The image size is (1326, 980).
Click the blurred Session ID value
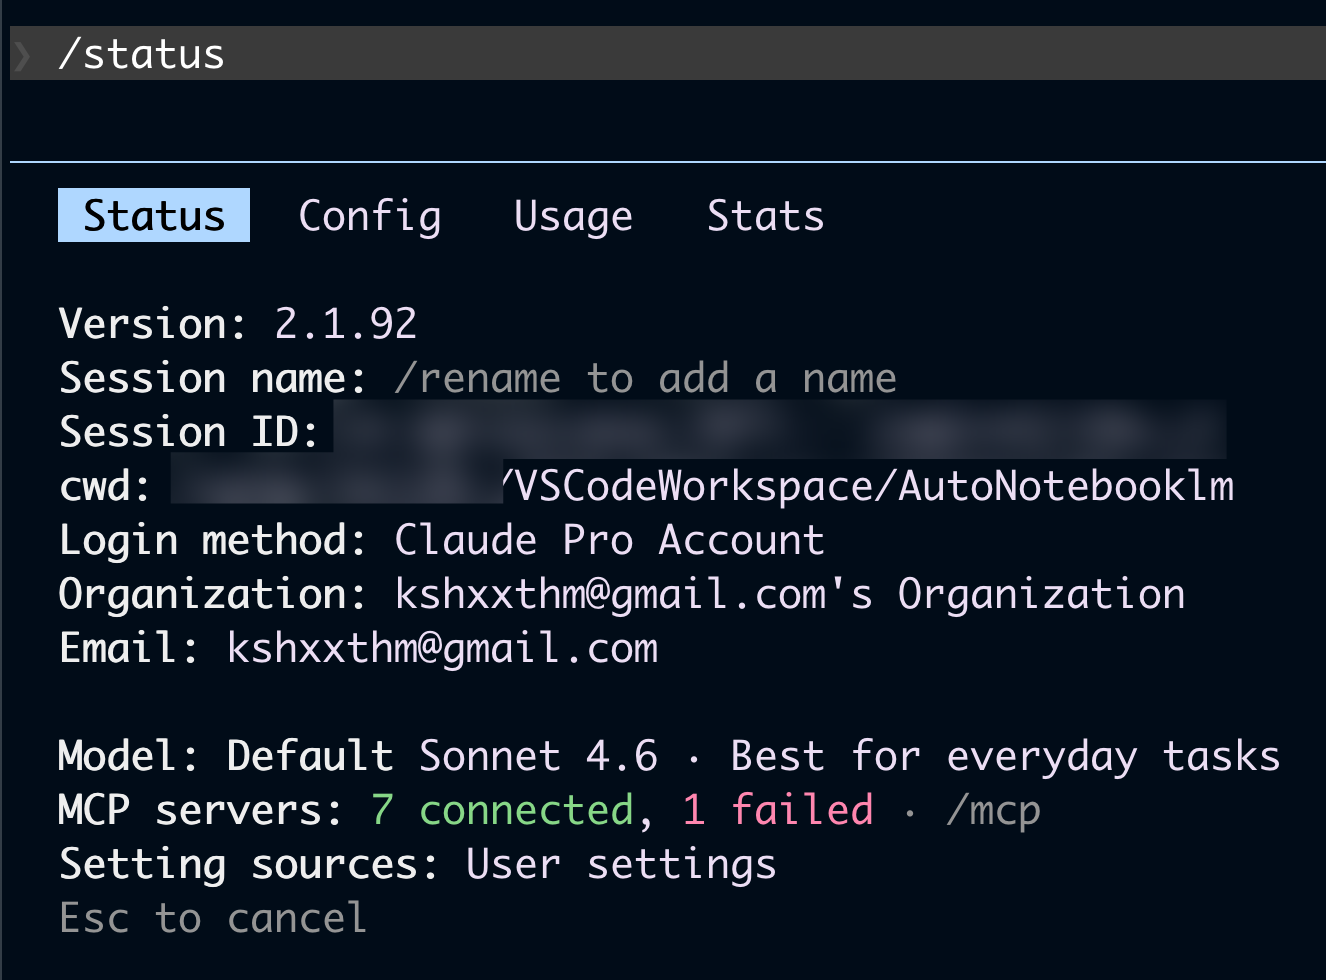(x=780, y=430)
